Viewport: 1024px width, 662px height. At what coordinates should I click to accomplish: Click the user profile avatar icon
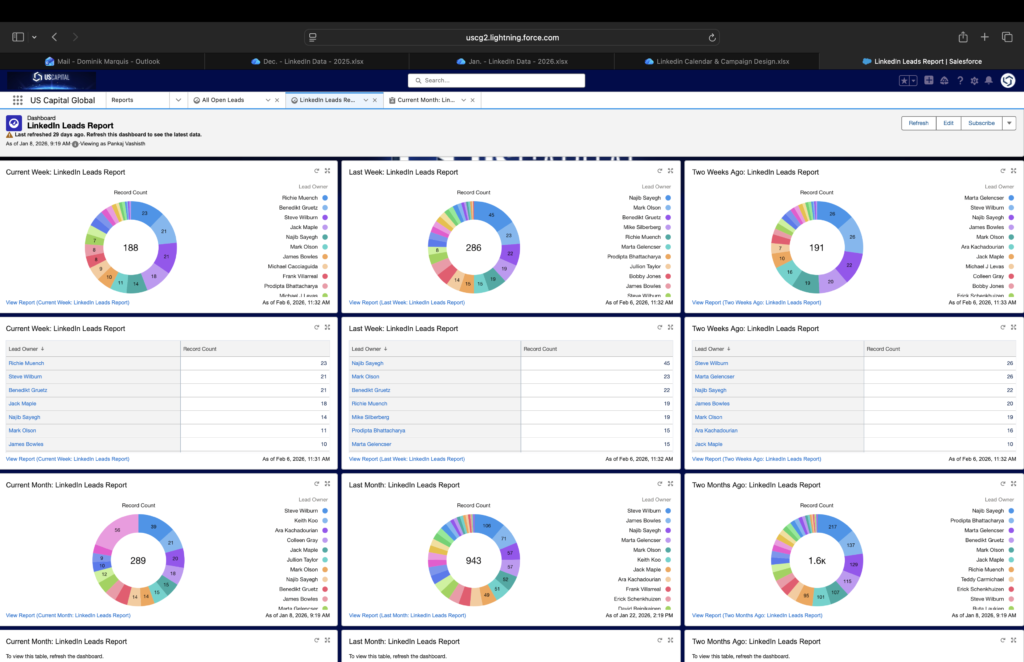(x=1007, y=80)
